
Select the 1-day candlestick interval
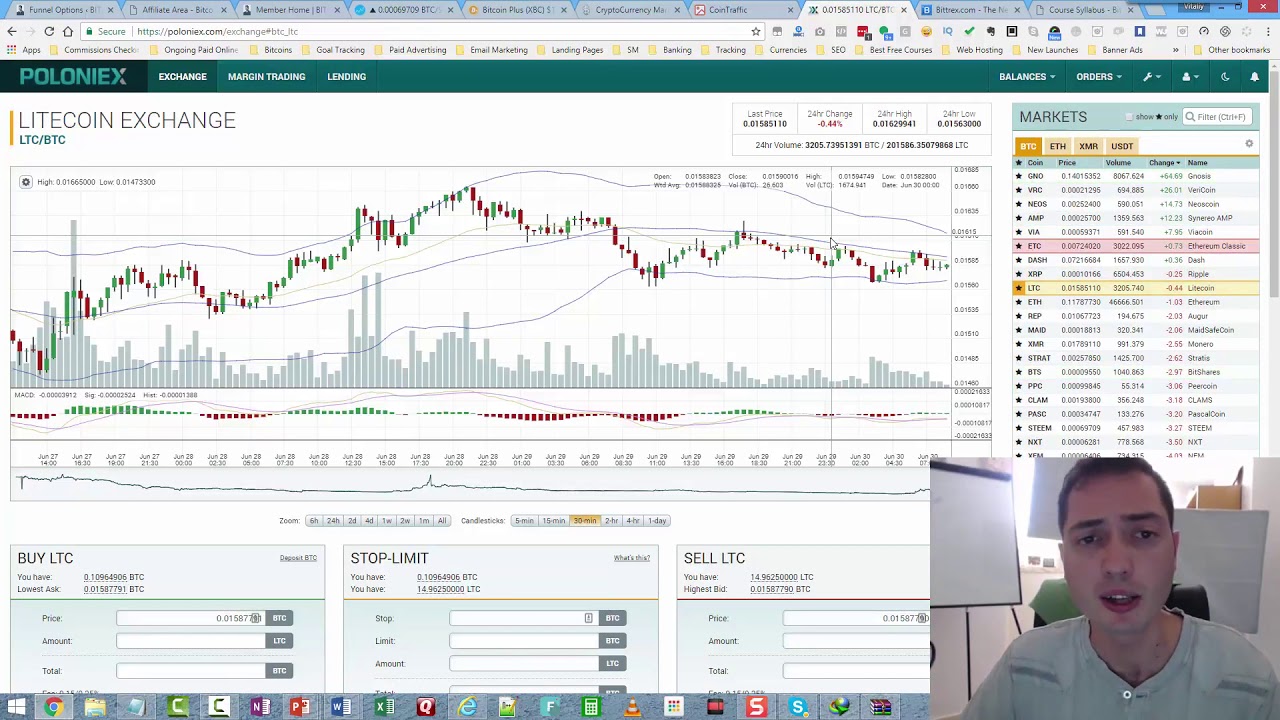657,521
